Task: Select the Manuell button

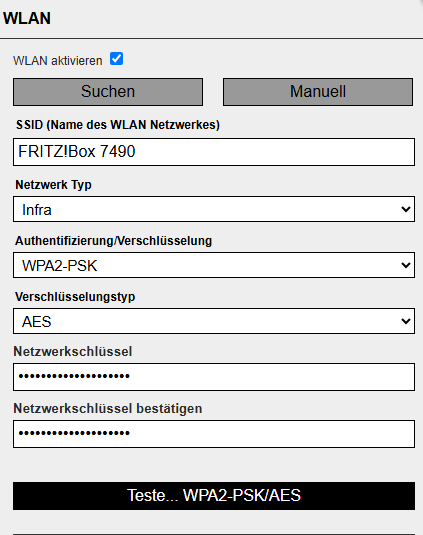Action: [x=318, y=92]
